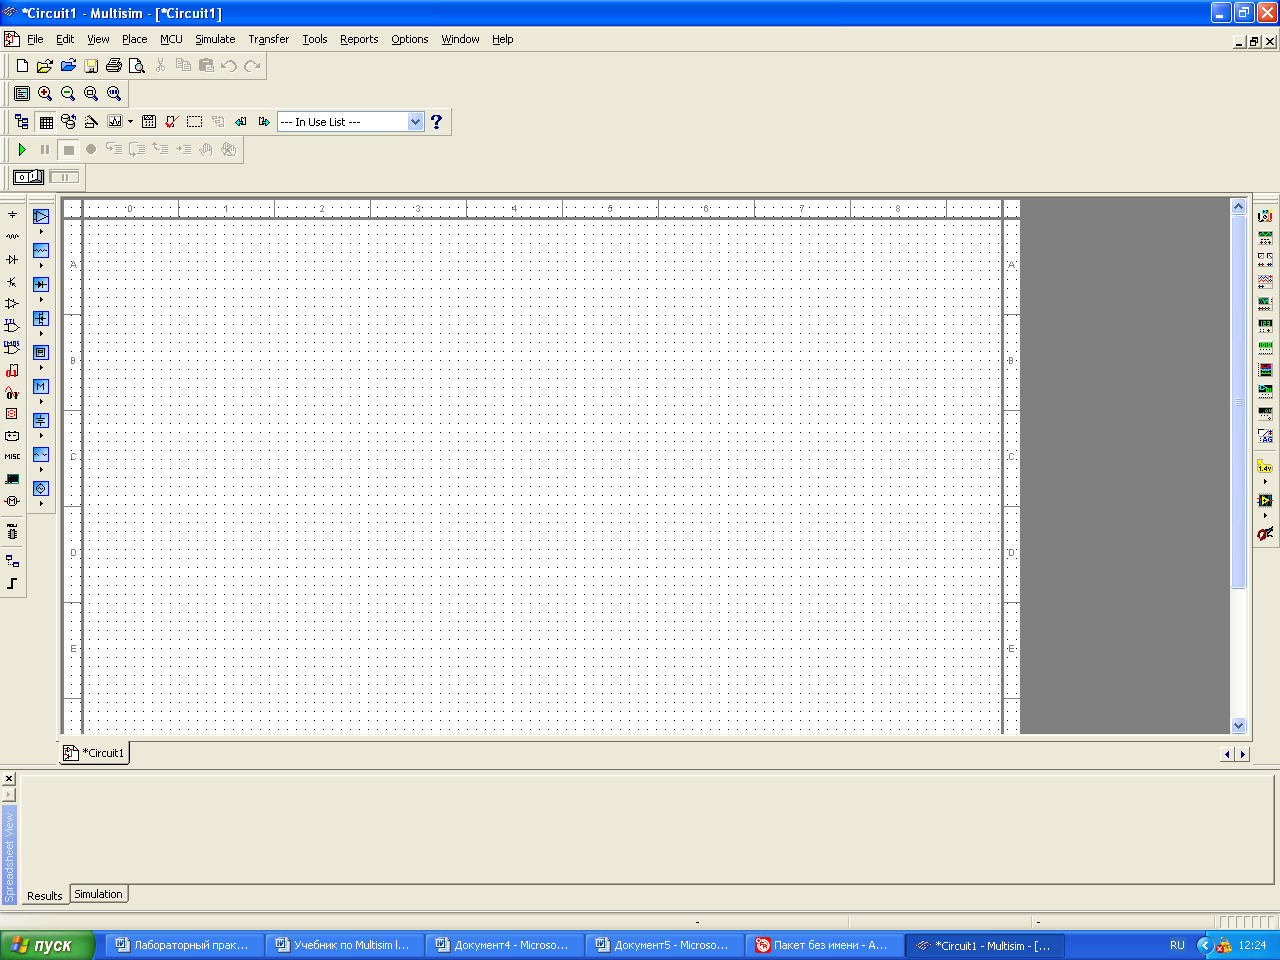This screenshot has height=960, width=1280.
Task: Run the simulation with green play button
Action: pyautogui.click(x=22, y=150)
